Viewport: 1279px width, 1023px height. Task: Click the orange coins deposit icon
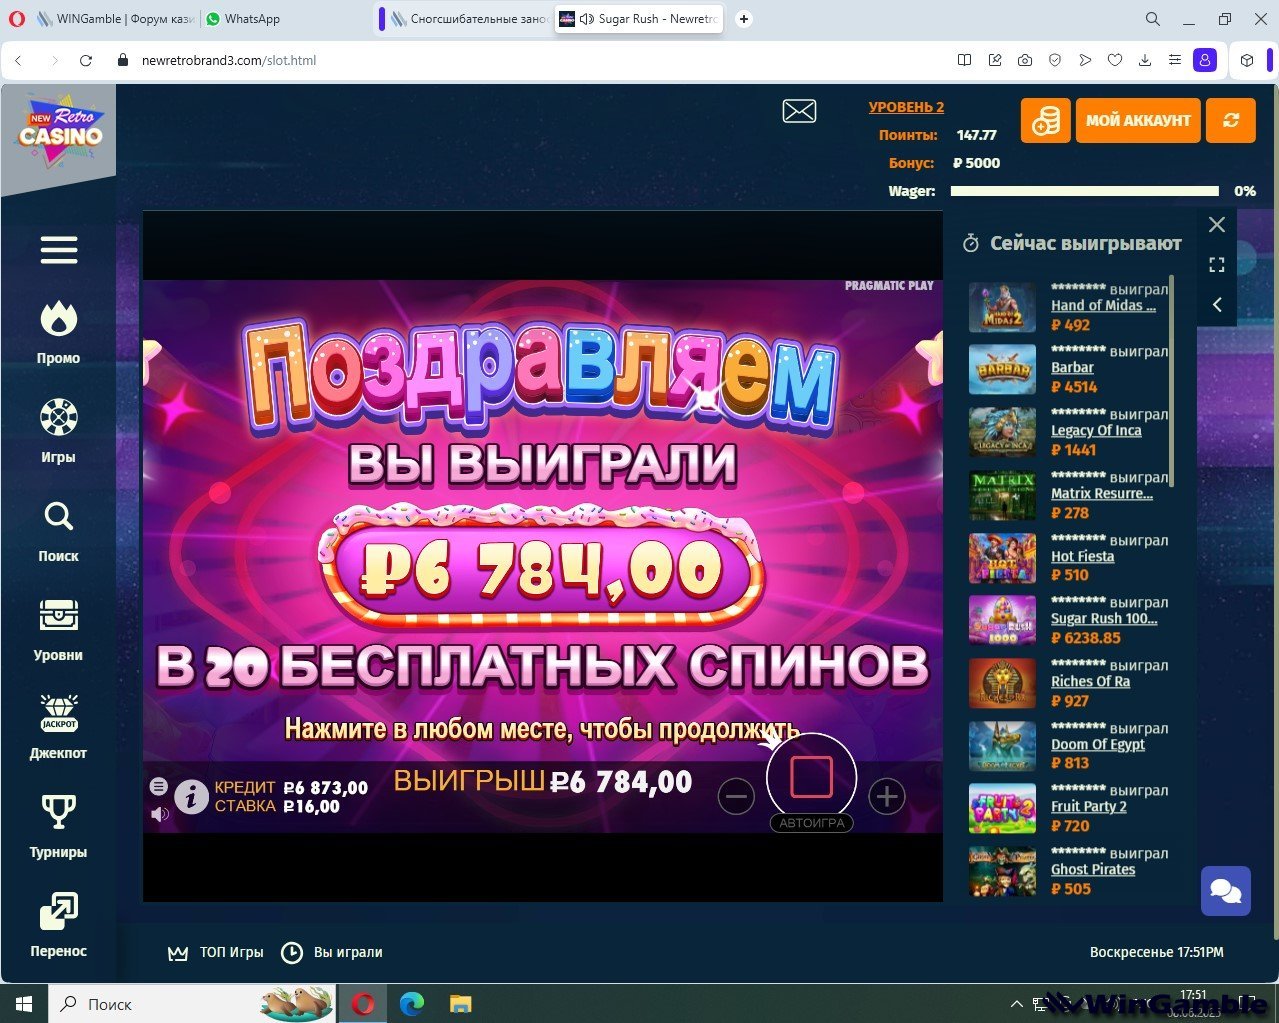point(1045,120)
